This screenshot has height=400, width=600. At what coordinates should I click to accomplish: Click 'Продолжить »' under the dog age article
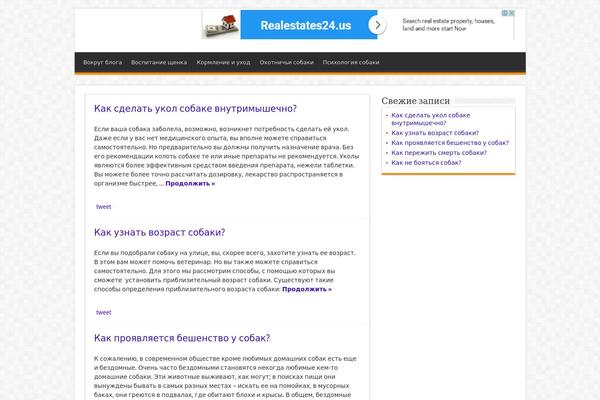pos(307,289)
